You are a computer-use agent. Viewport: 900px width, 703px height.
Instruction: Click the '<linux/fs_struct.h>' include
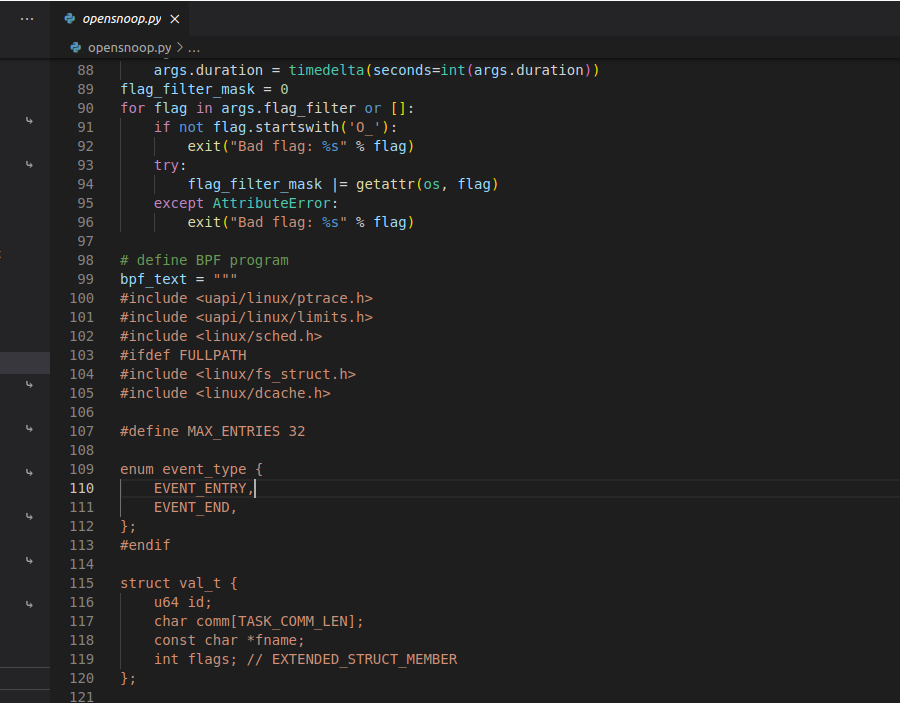coord(276,374)
